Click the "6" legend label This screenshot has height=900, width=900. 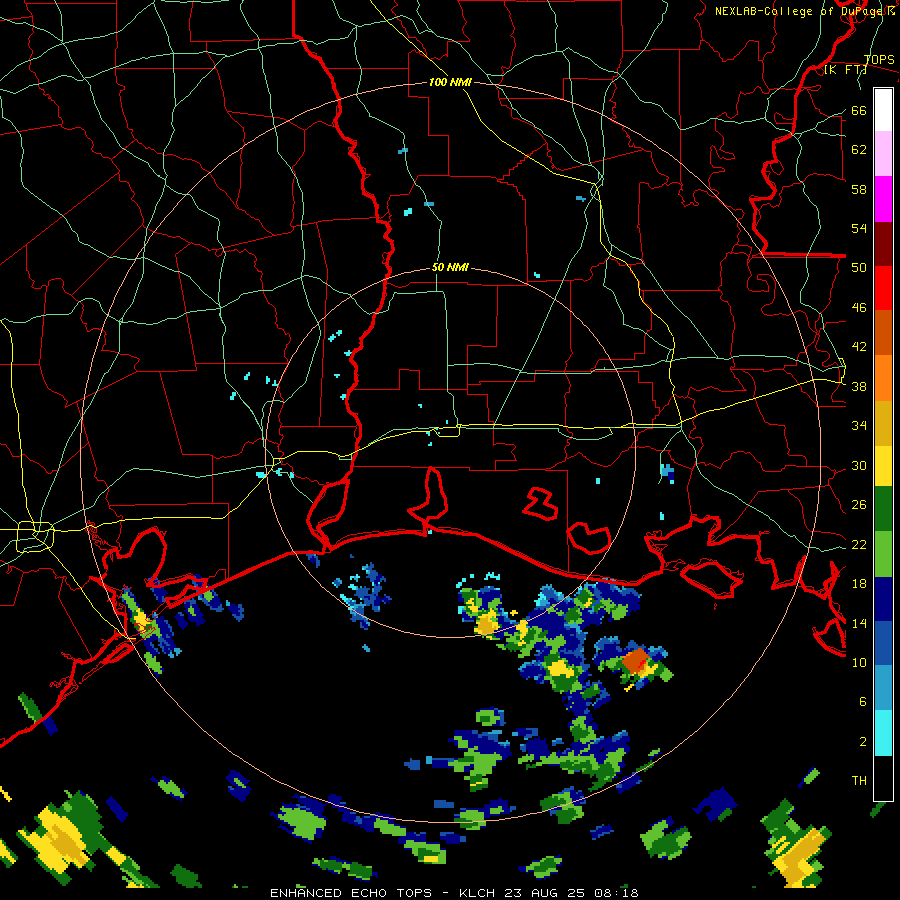tap(862, 701)
